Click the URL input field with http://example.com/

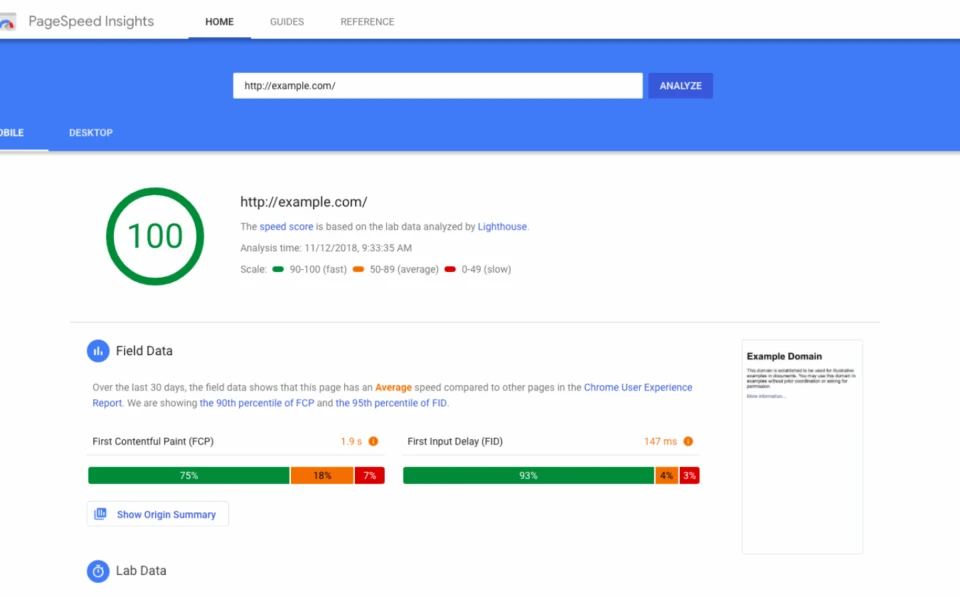coord(438,86)
